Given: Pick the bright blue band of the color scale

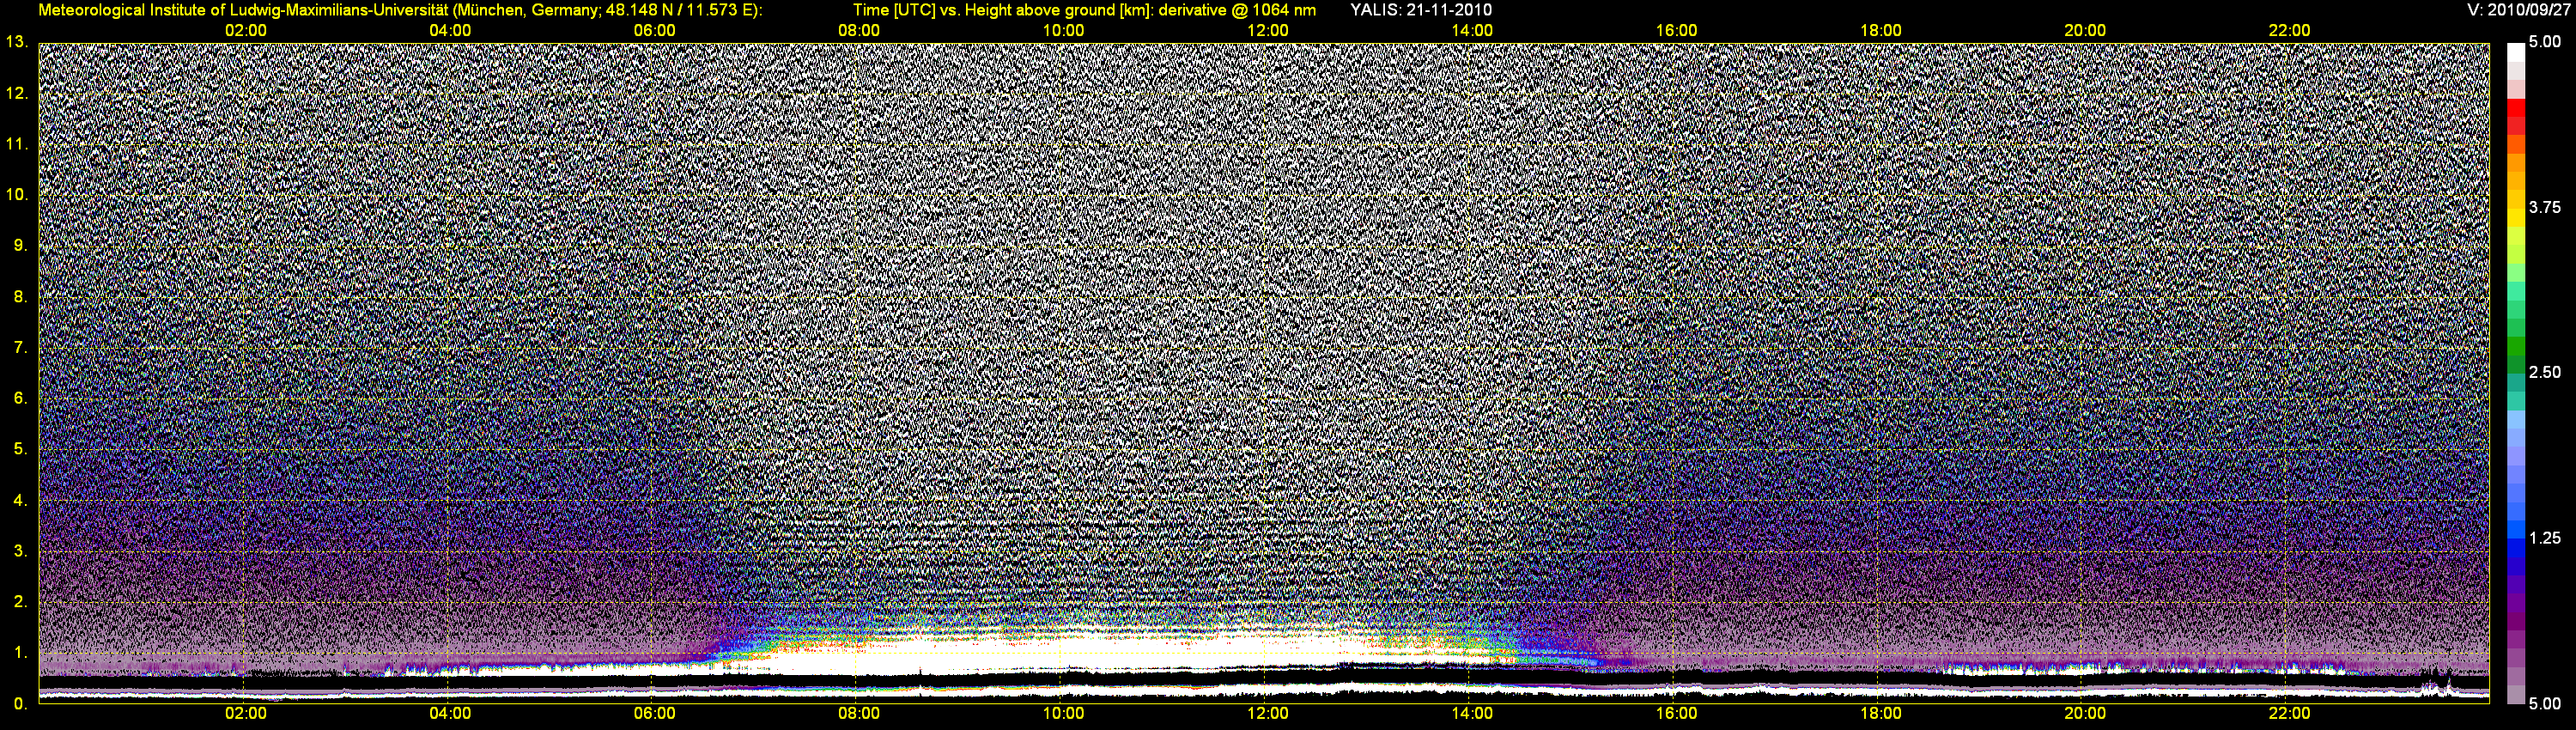Looking at the screenshot, I should coord(2515,530).
